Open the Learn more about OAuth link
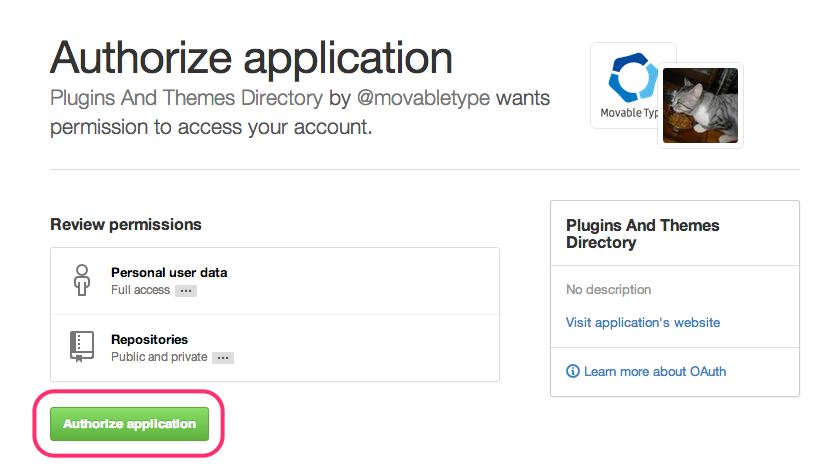This screenshot has height=468, width=838. click(655, 371)
